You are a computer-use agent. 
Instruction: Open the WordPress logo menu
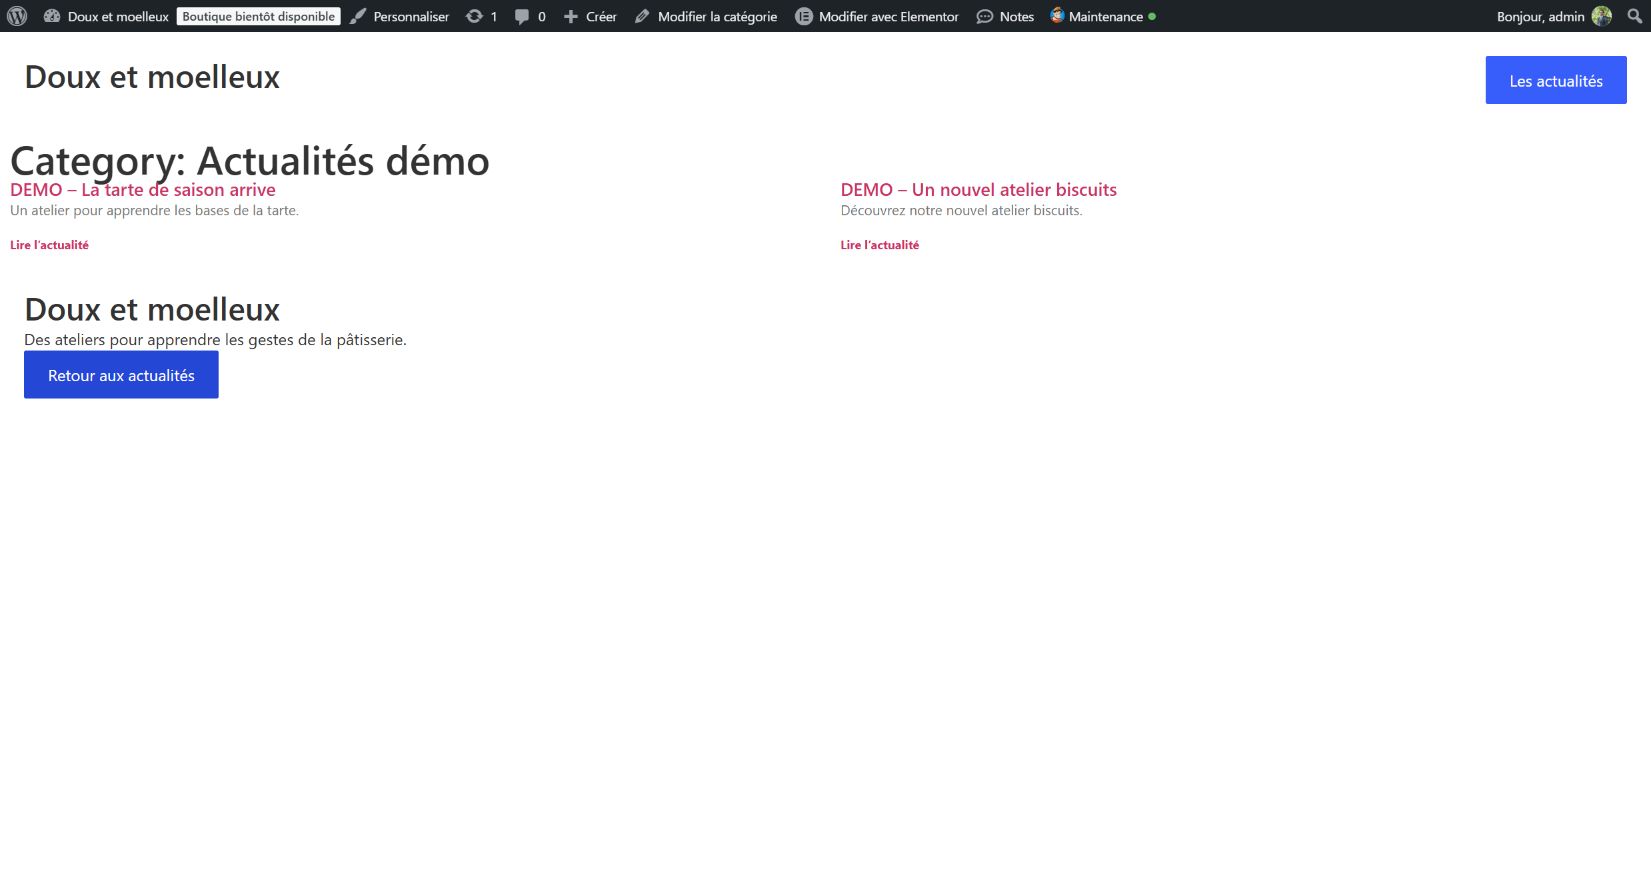(17, 16)
